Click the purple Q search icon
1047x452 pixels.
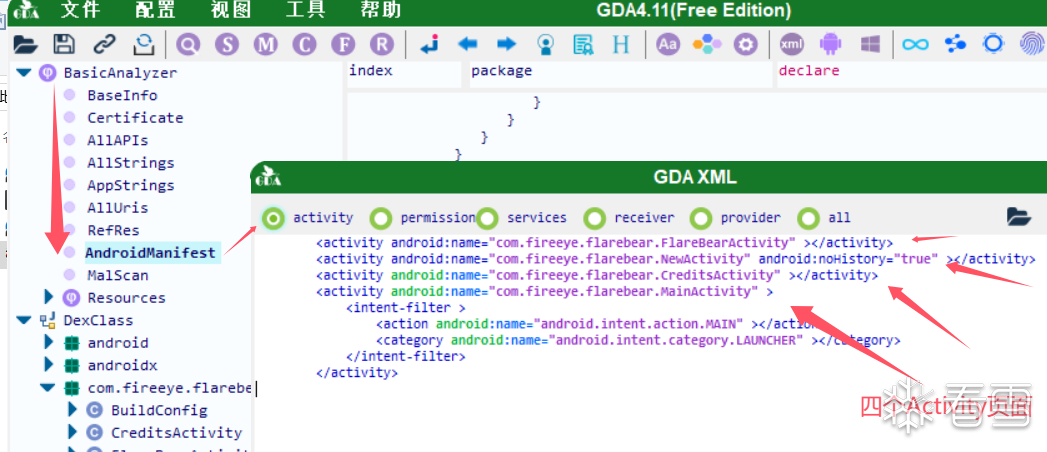tap(188, 45)
